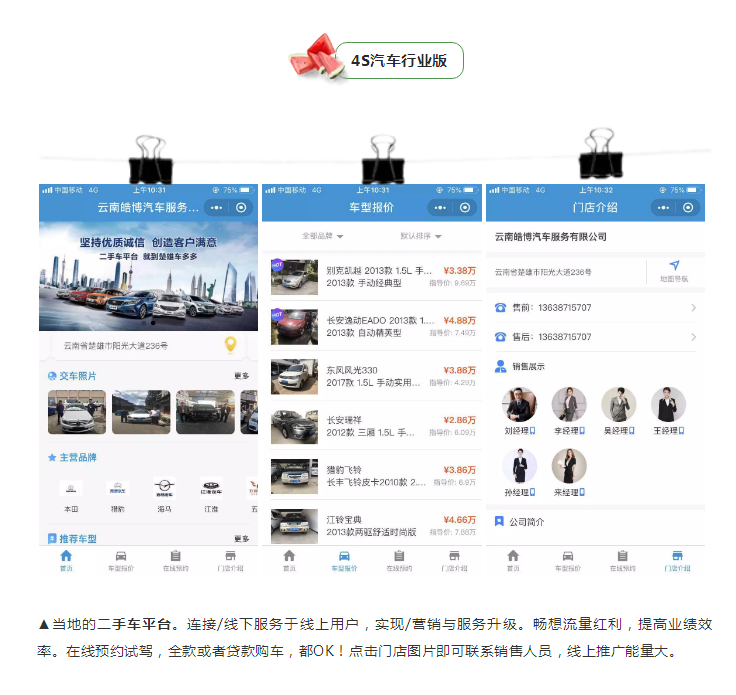Screen dimensions: 736x695
Task: Select the 海马 brand logo
Action: (164, 488)
